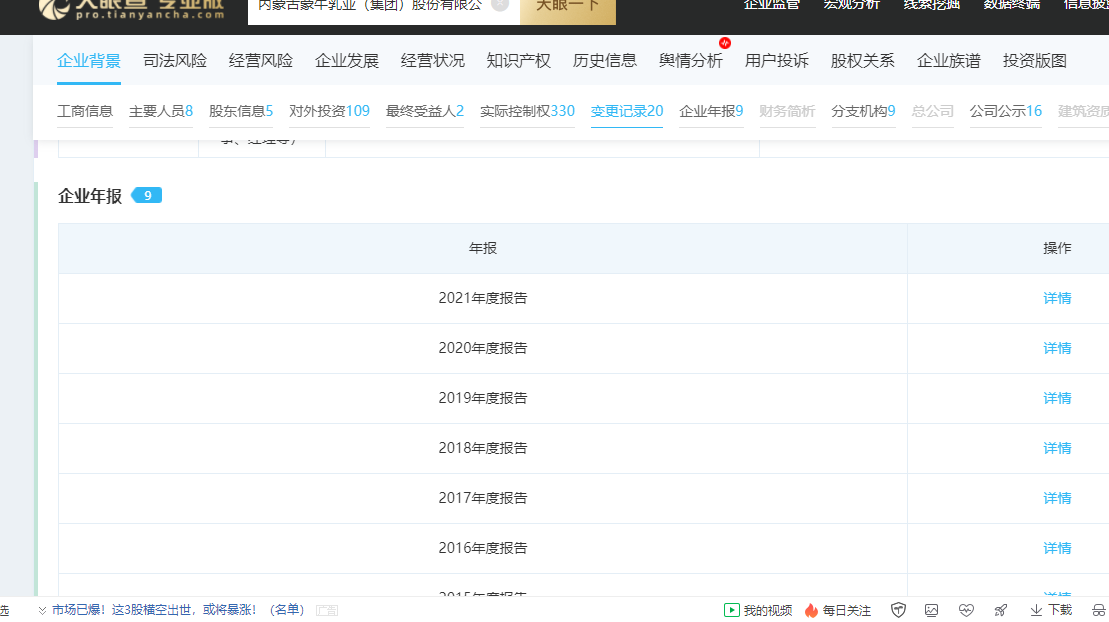The width and height of the screenshot is (1109, 622).
Task: Open the 市场已爆 news headline link
Action: point(178,610)
